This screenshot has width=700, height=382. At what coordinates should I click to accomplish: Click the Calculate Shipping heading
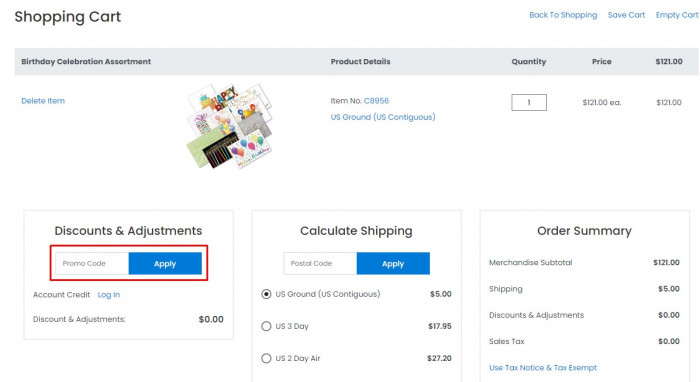[x=356, y=231]
